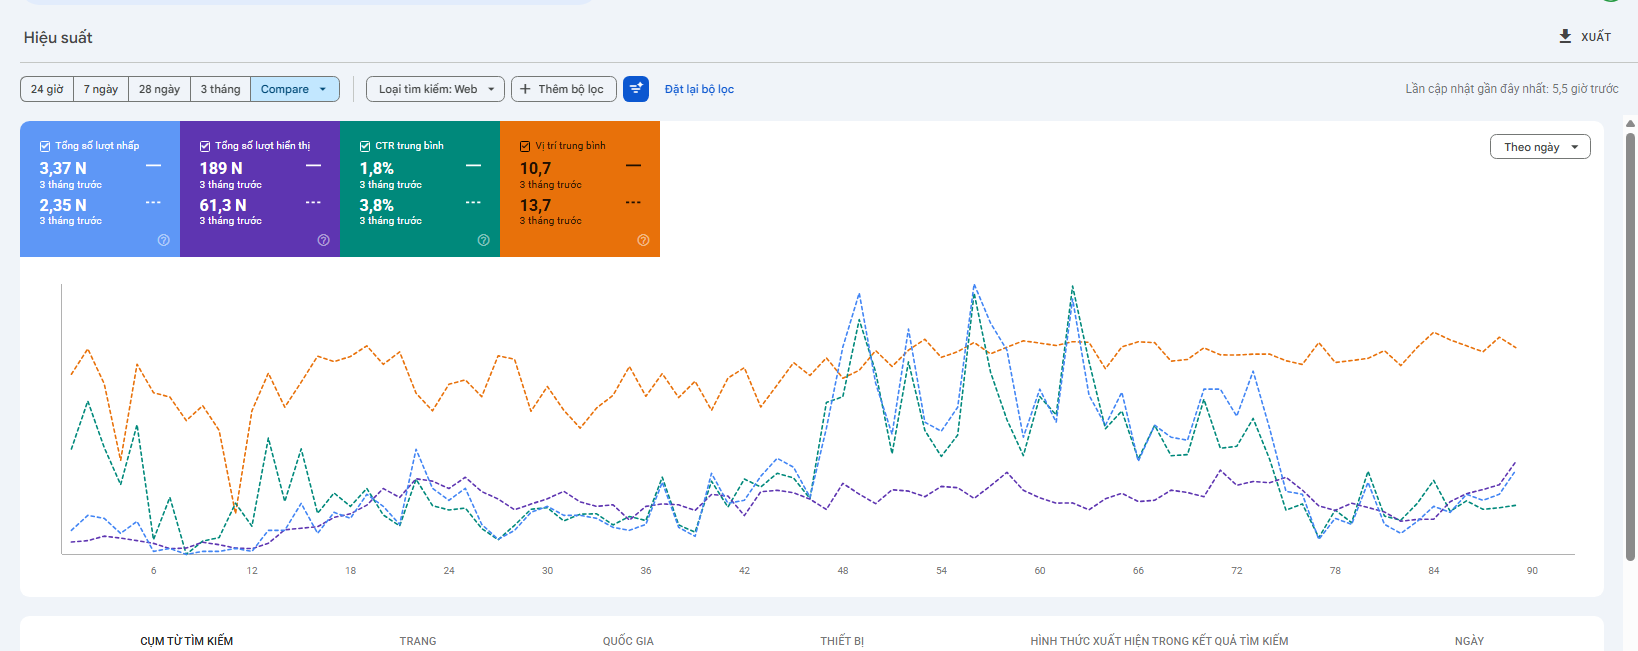
Task: Click Thêm bộ lọc button
Action: point(563,89)
